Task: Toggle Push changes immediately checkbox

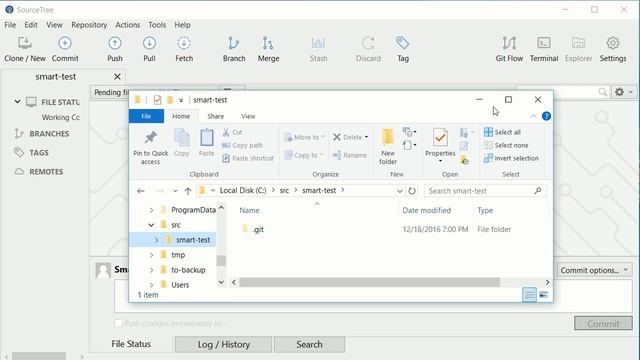Action: click(x=118, y=323)
